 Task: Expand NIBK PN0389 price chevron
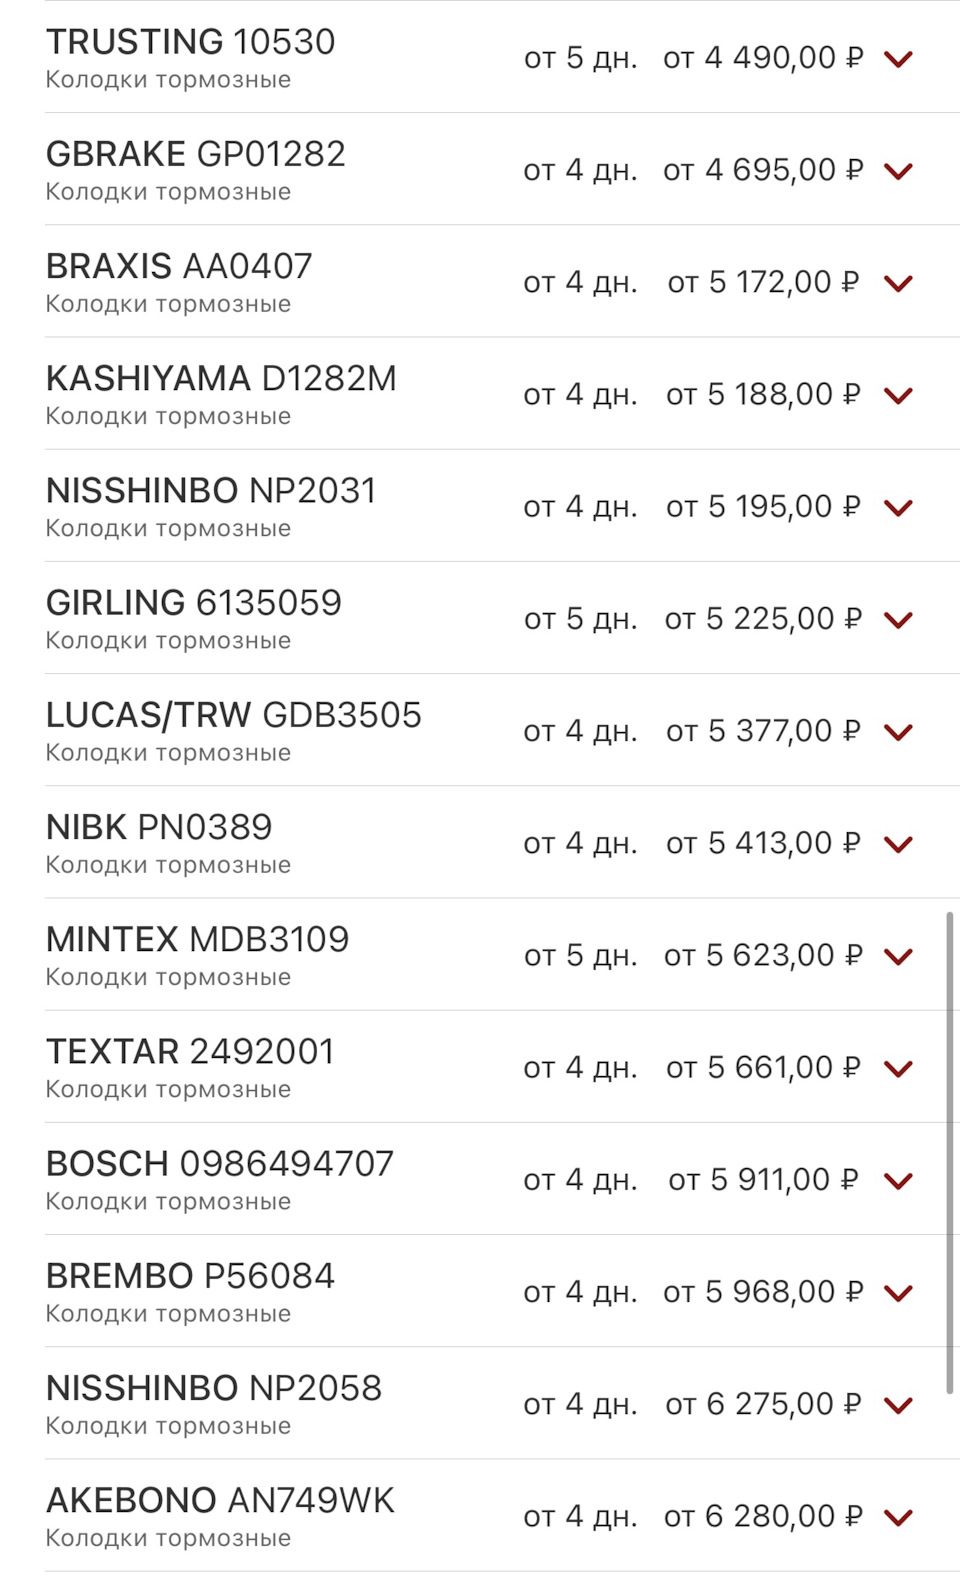[898, 844]
